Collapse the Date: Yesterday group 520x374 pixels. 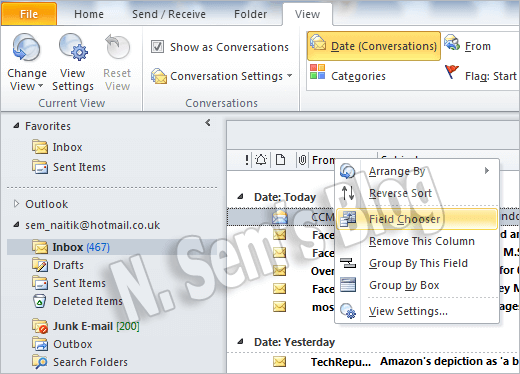pyautogui.click(x=240, y=342)
